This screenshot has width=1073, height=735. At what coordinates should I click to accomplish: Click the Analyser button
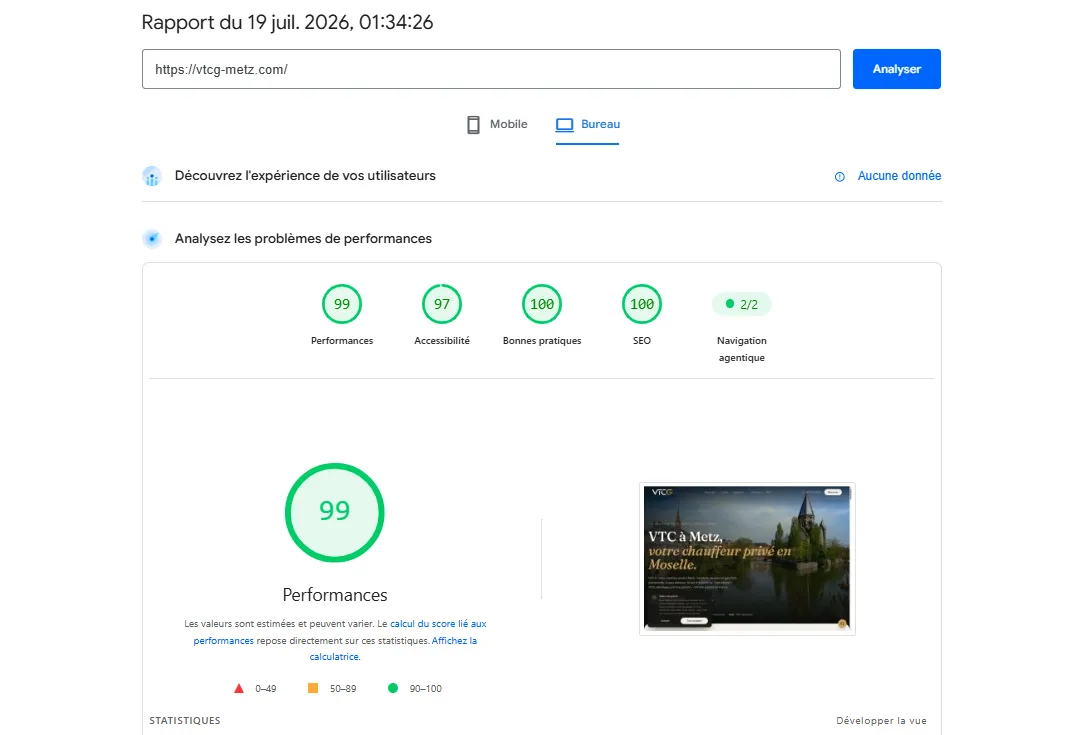[x=896, y=69]
